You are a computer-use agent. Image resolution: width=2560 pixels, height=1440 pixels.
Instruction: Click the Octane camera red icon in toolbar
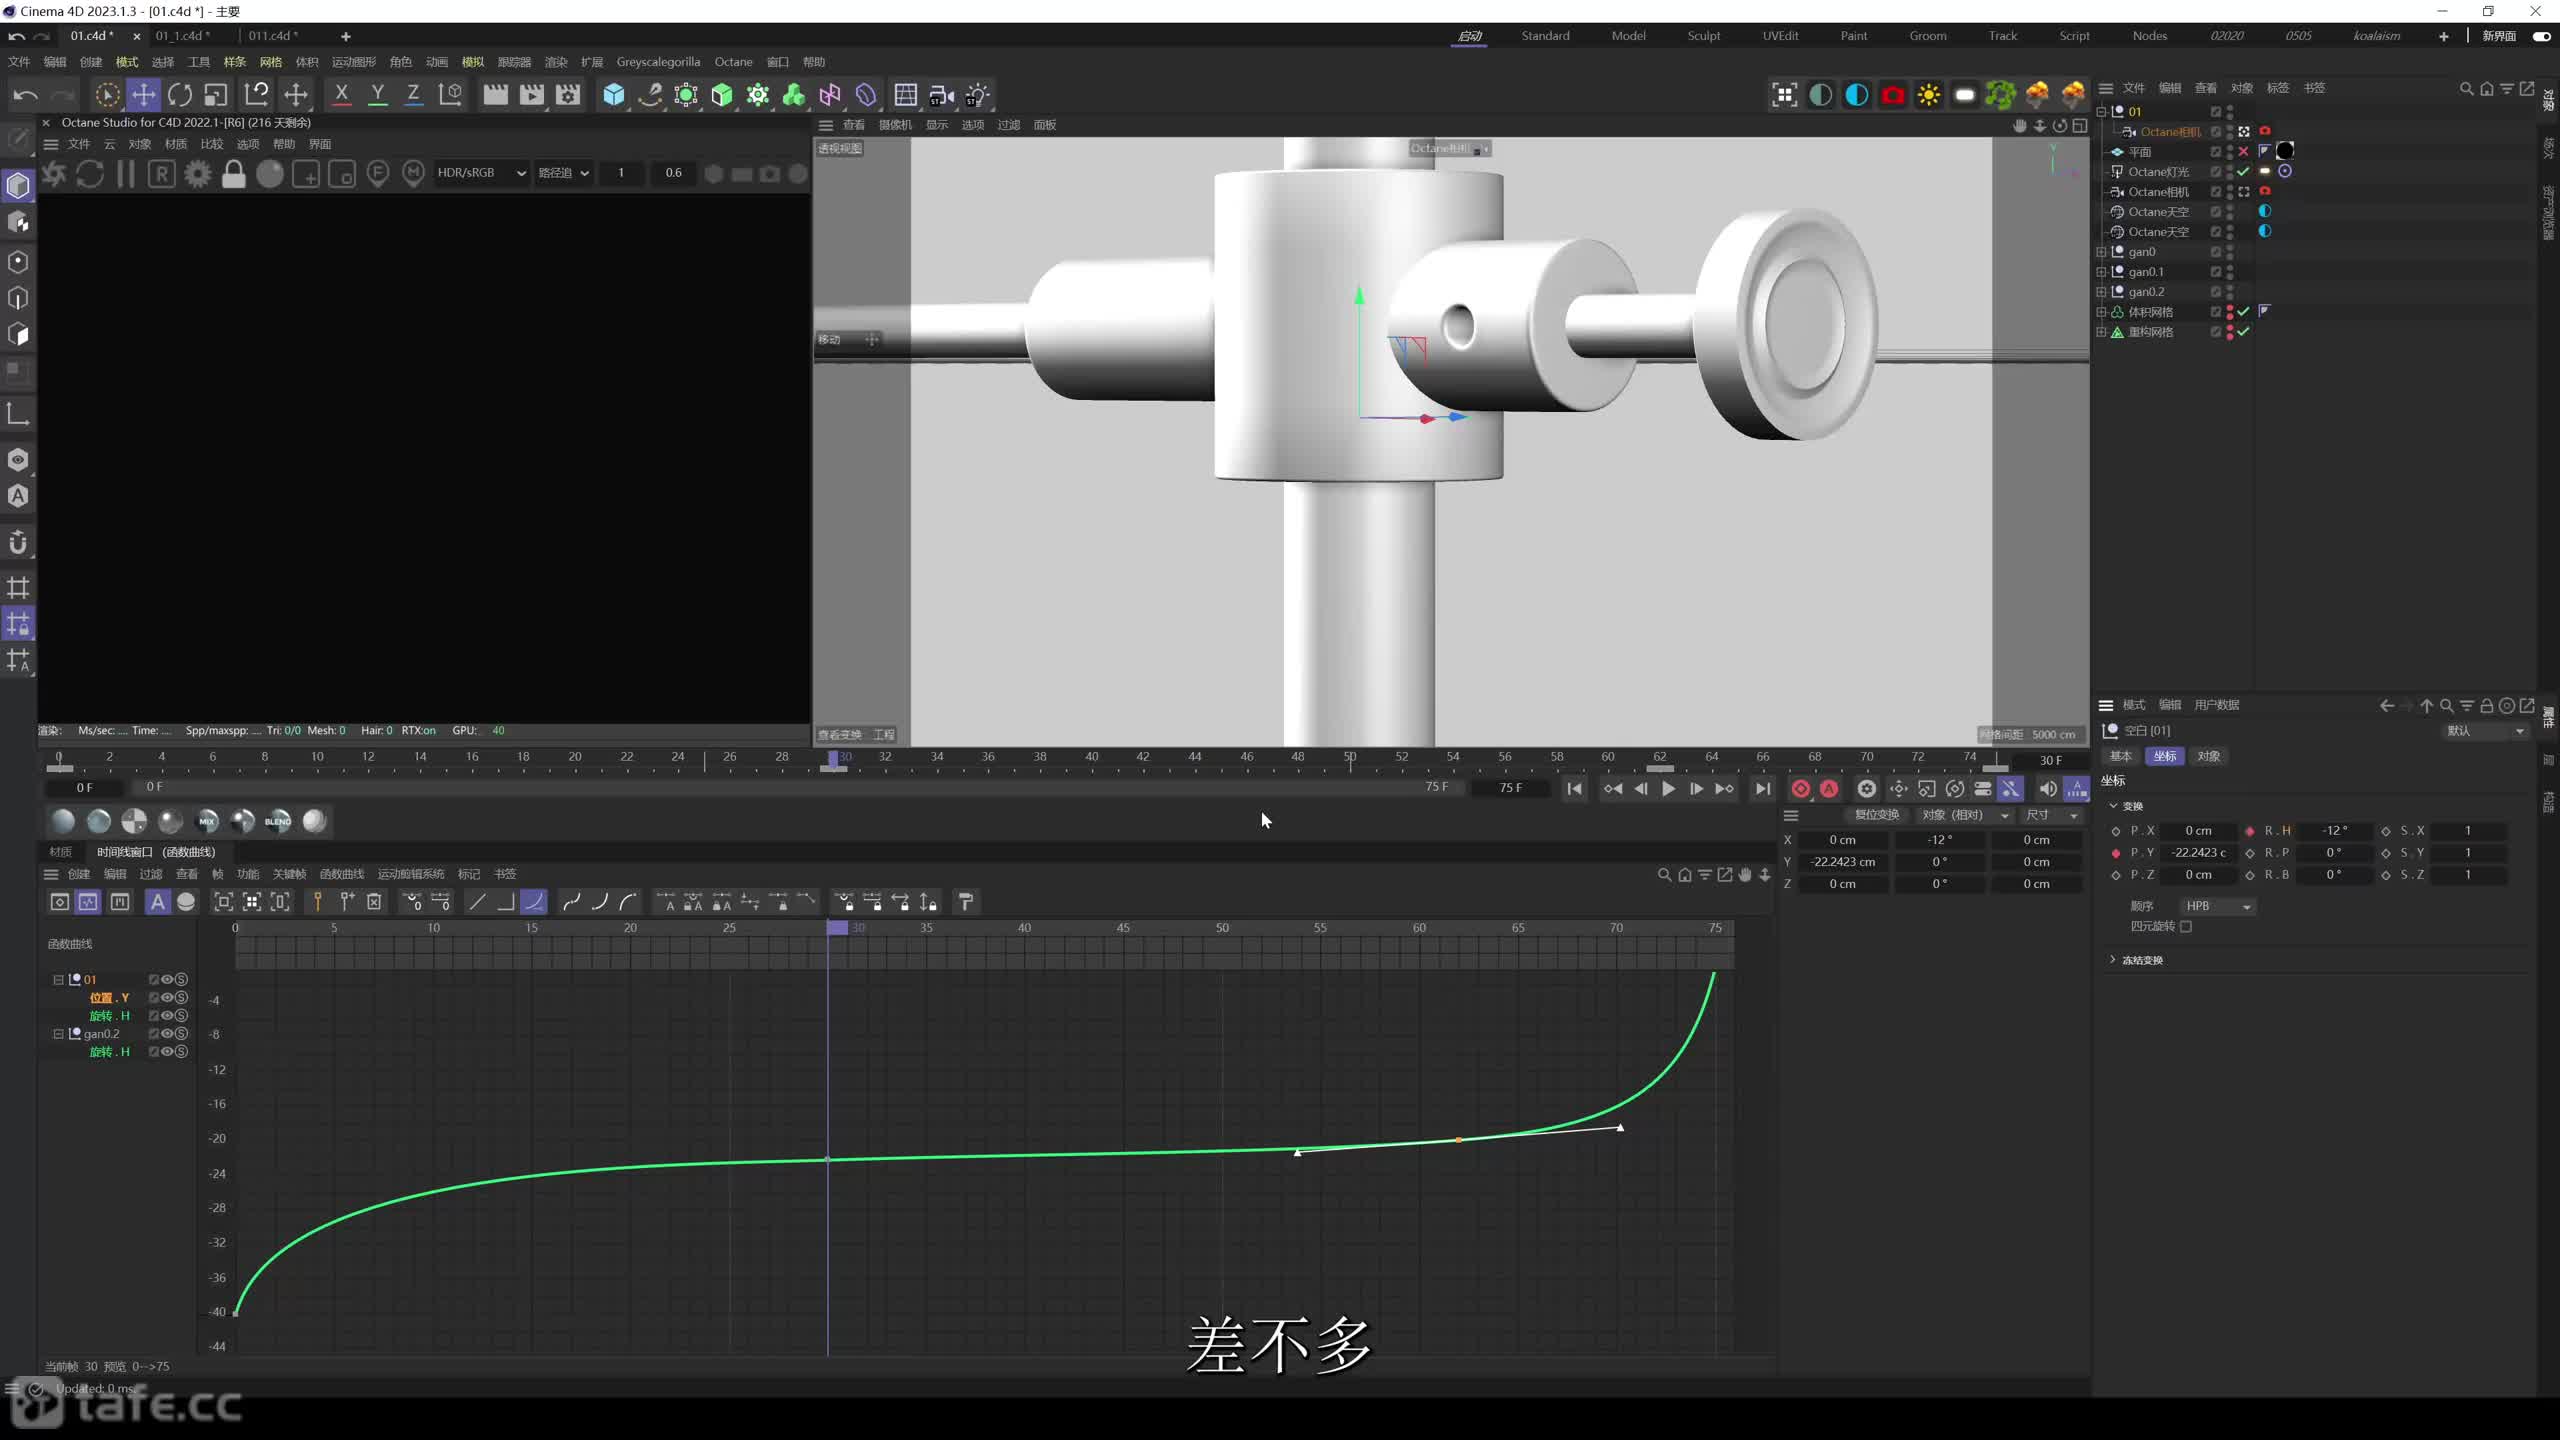1893,95
